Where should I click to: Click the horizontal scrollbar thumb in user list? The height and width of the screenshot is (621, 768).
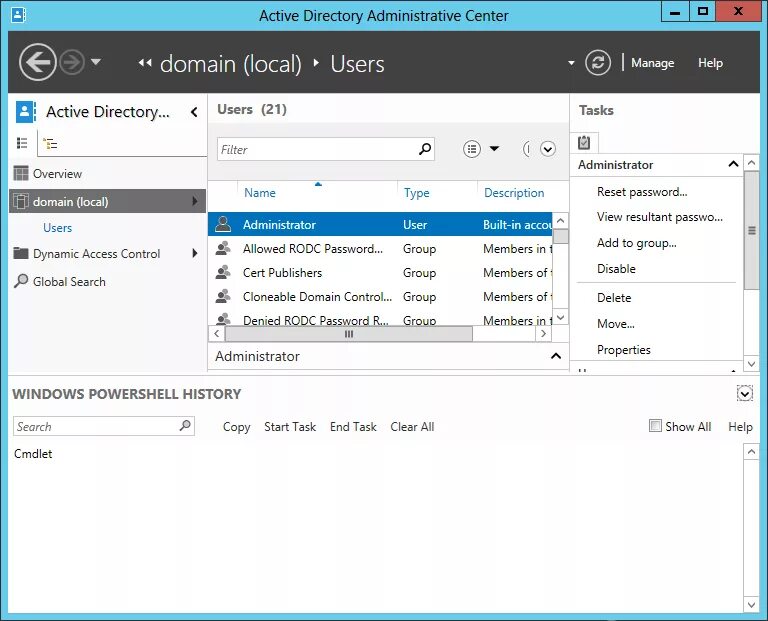pyautogui.click(x=349, y=334)
